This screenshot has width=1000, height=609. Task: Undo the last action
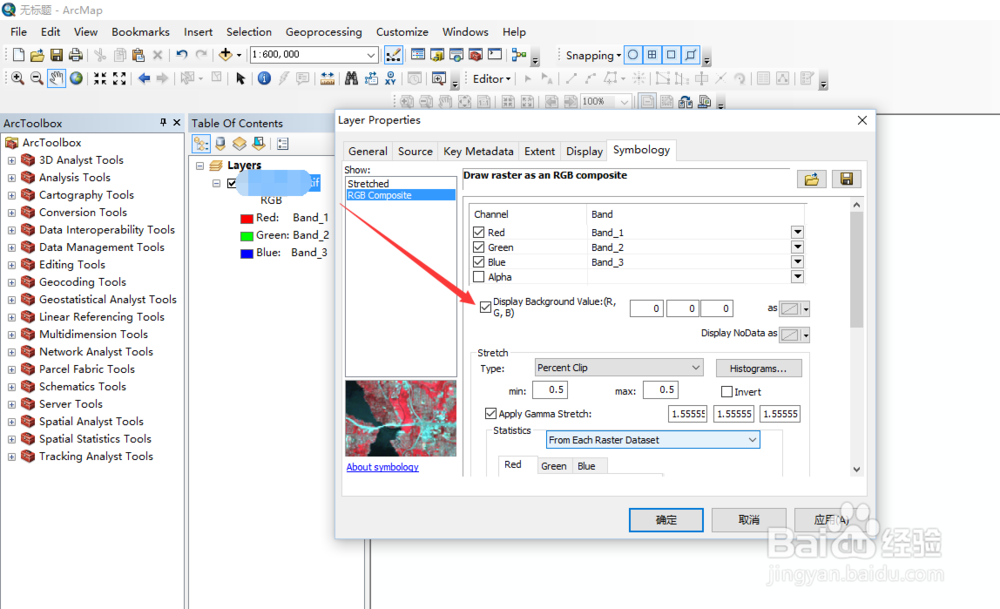182,55
